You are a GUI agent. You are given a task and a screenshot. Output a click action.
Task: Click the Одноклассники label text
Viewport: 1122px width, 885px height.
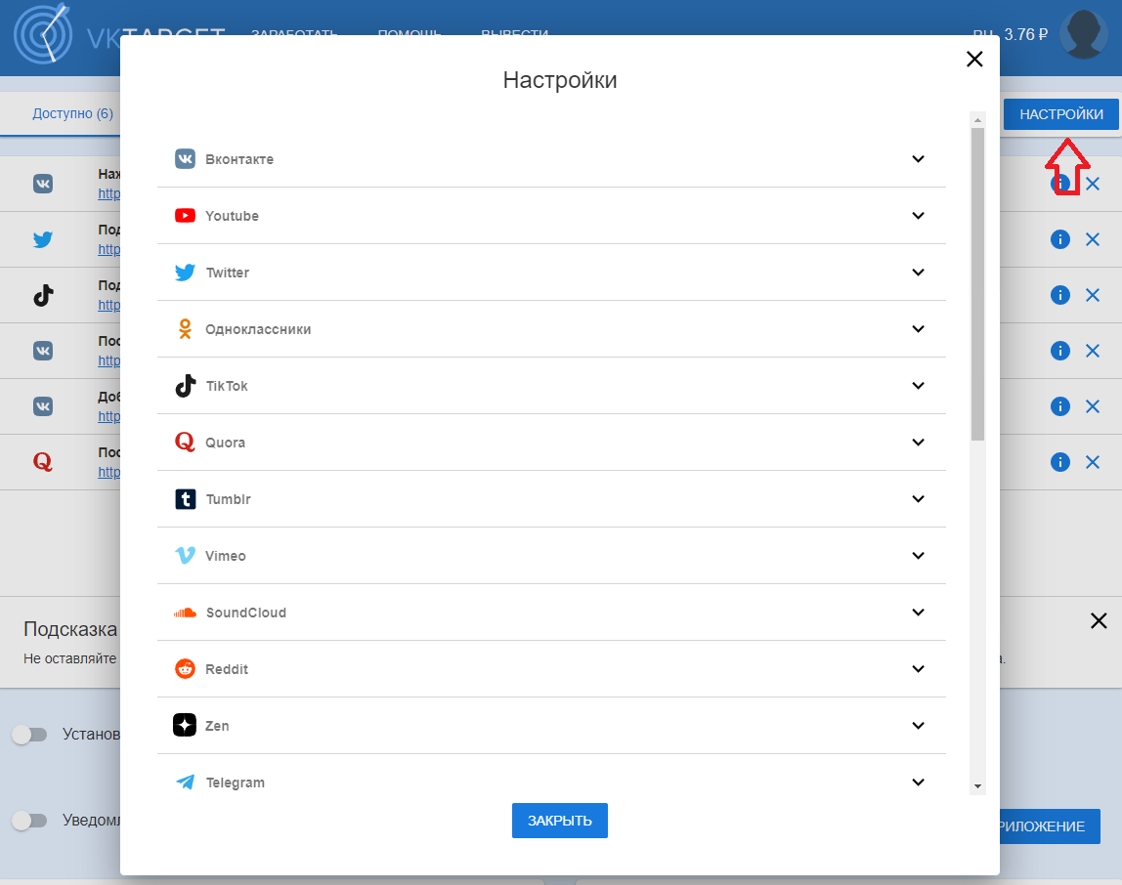point(258,329)
